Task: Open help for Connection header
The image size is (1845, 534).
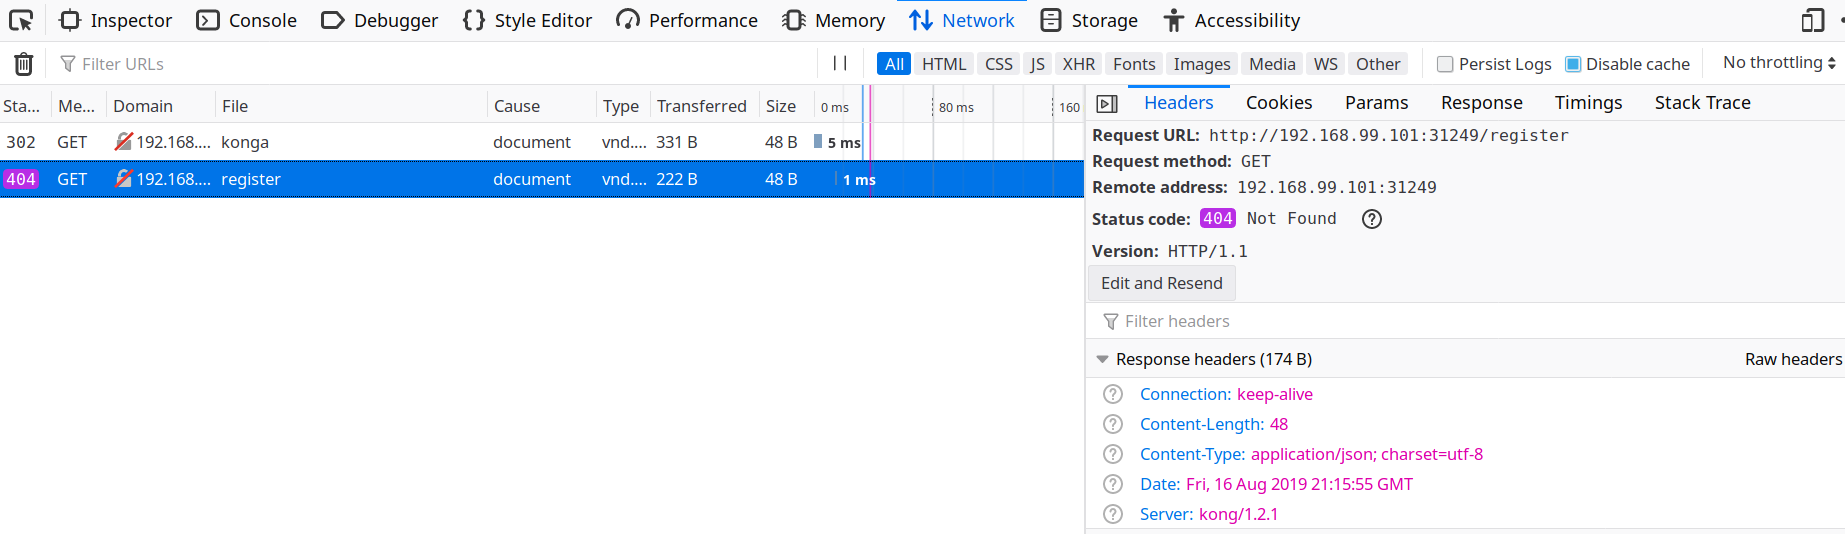Action: point(1113,394)
